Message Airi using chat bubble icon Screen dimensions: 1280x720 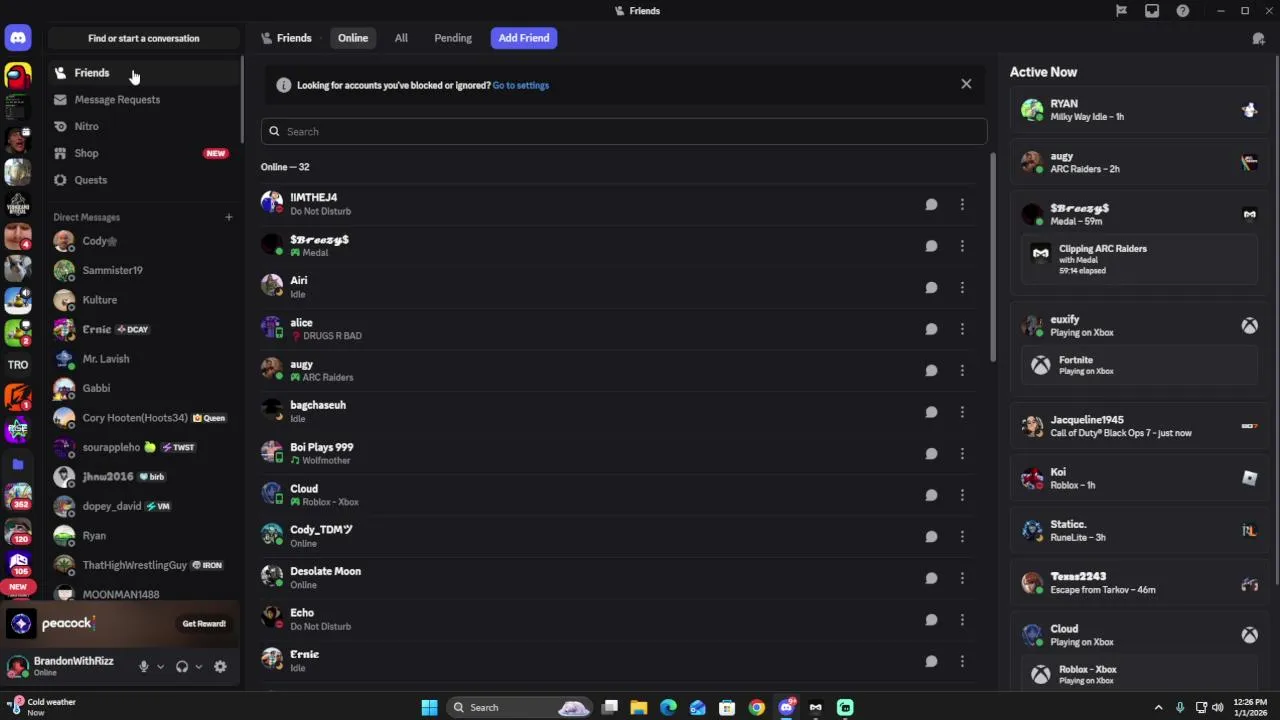931,287
